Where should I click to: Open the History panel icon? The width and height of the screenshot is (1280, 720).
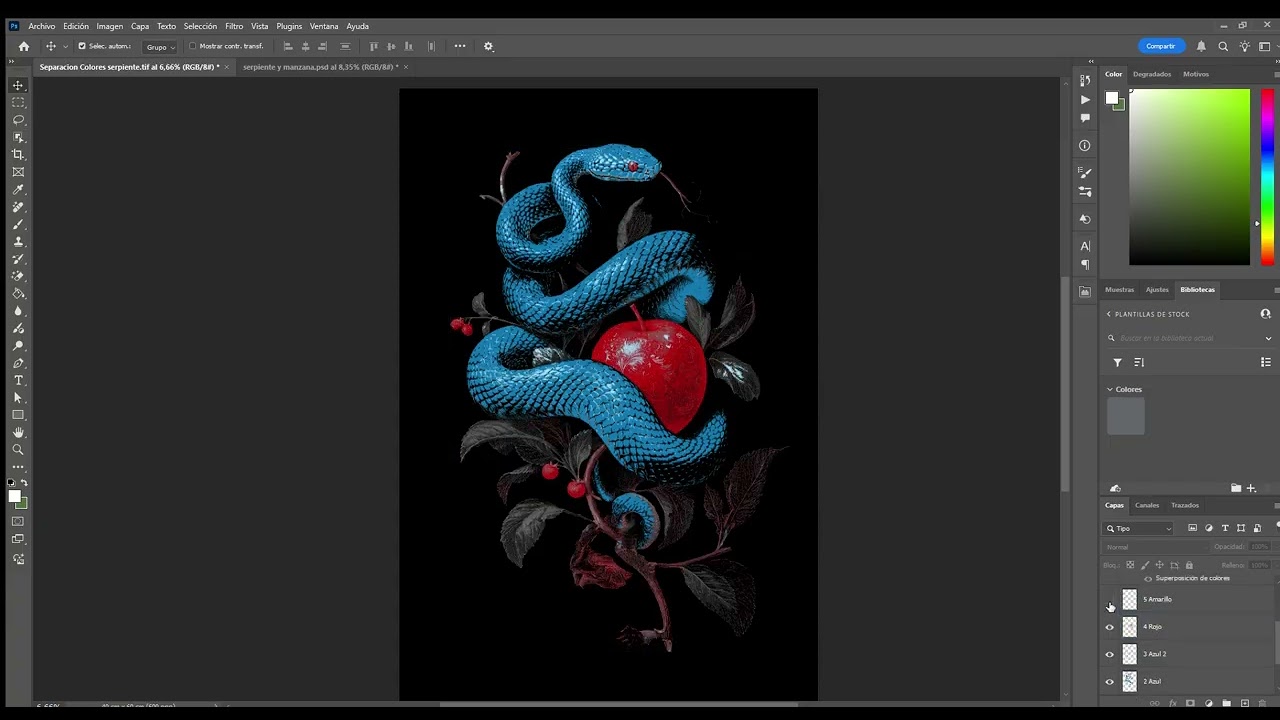(x=1085, y=81)
